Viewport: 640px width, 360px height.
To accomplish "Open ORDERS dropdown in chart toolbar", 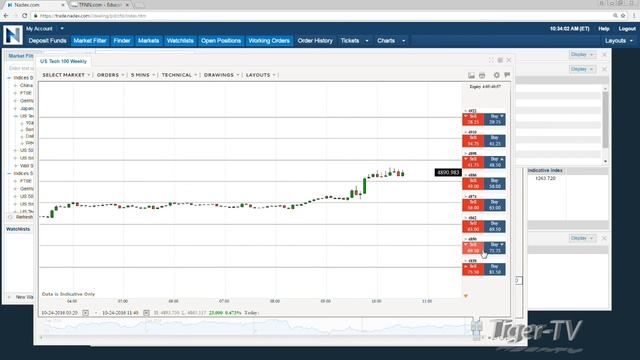I will [x=110, y=75].
